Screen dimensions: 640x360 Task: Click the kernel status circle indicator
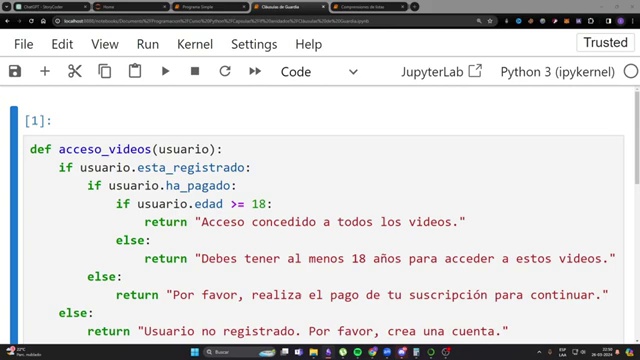point(631,71)
